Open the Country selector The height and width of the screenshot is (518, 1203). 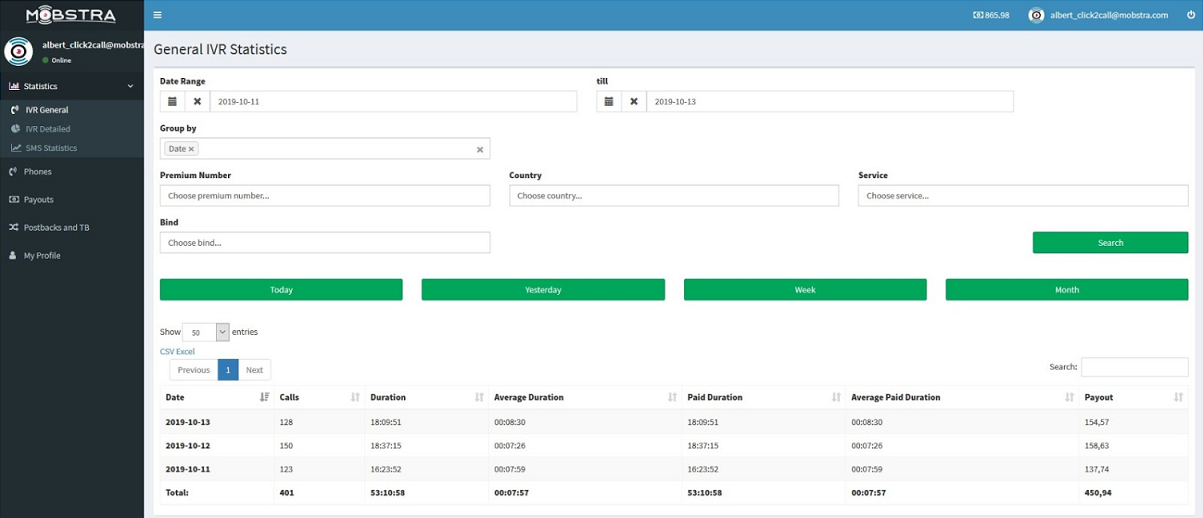click(x=674, y=196)
